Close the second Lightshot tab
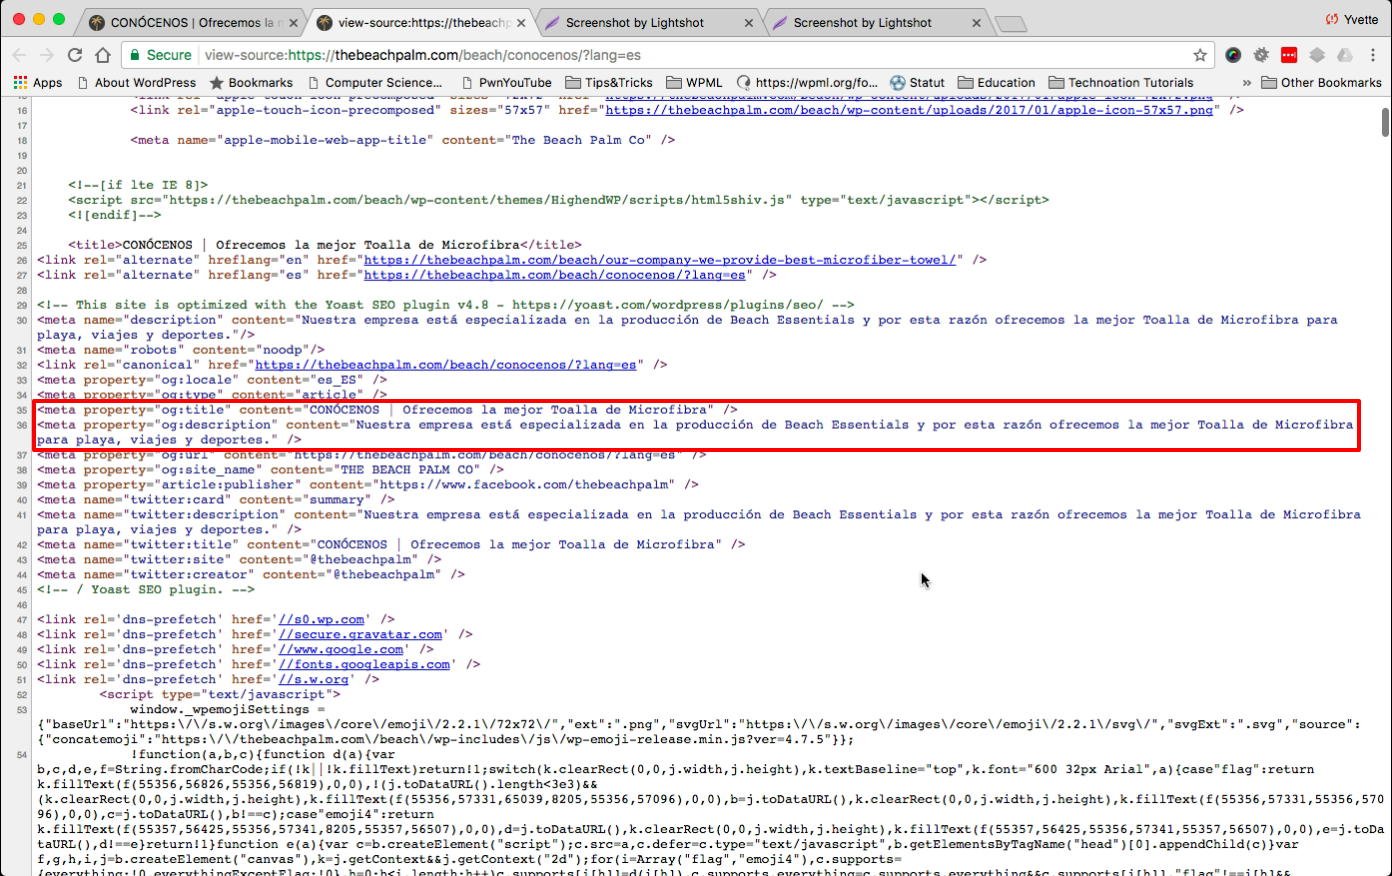Screen dimensions: 1392x876 (977, 22)
